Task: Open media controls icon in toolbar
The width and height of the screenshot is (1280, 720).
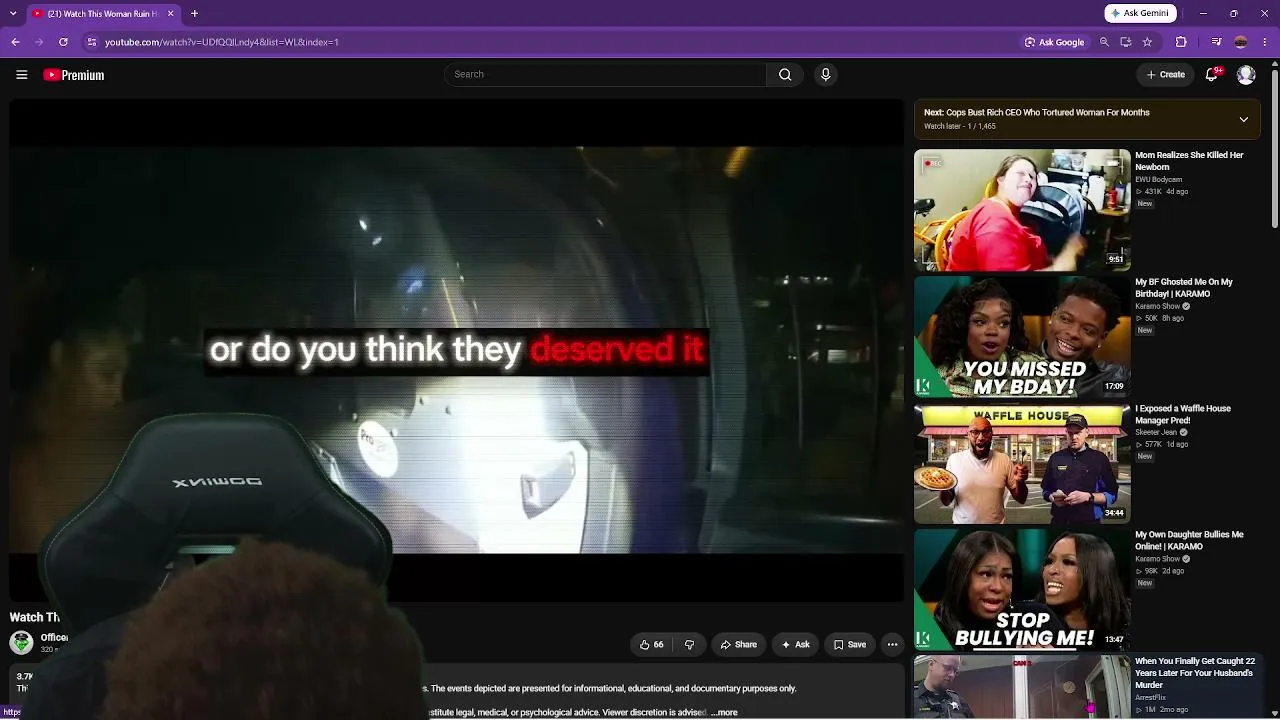Action: tap(1216, 42)
